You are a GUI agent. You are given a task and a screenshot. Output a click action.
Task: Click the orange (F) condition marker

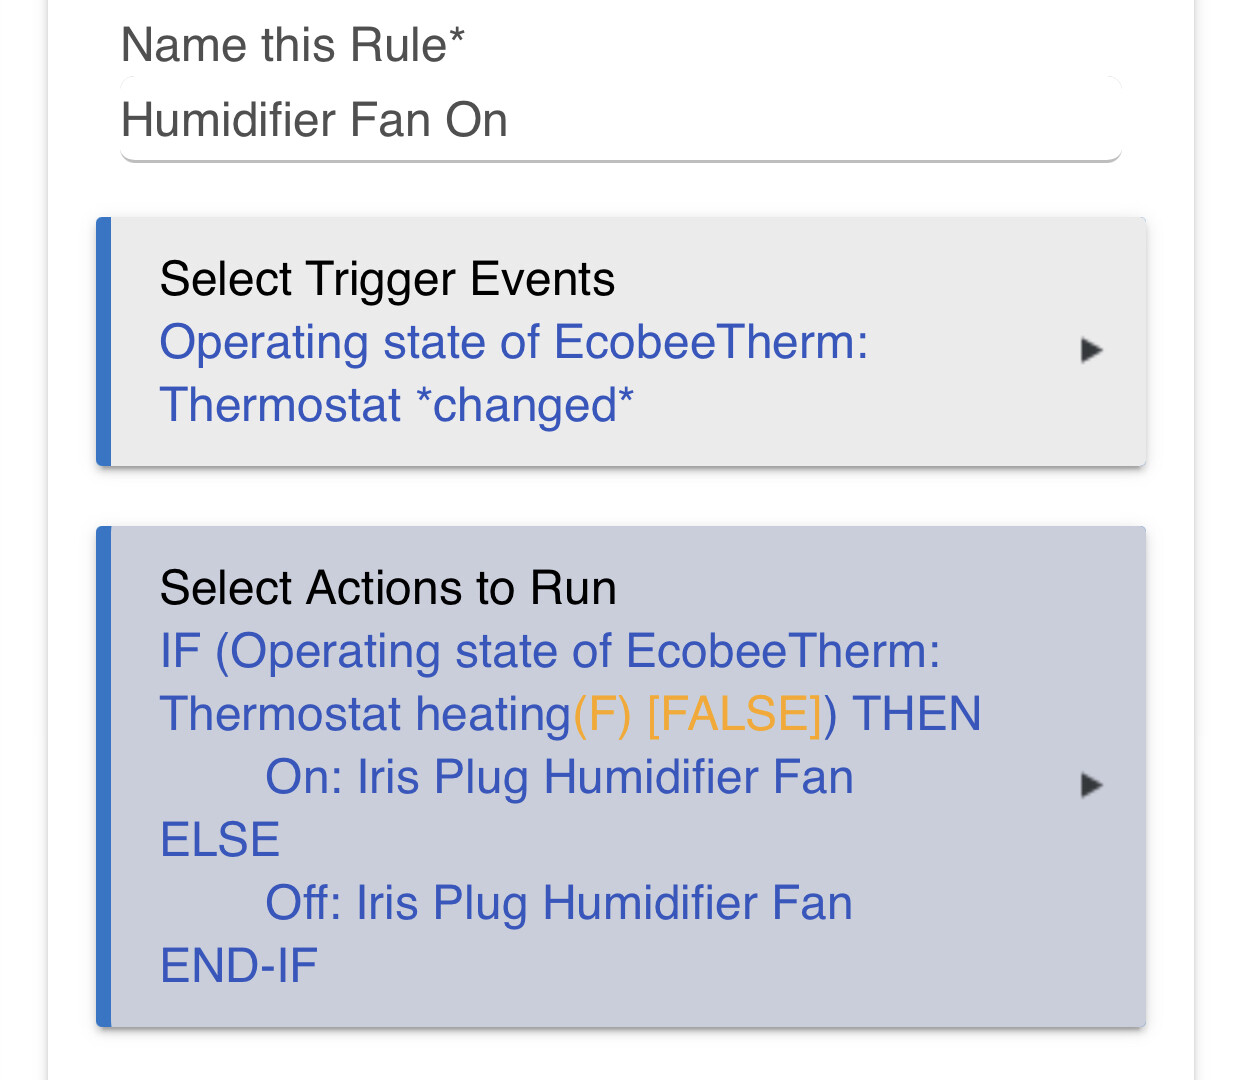(602, 714)
